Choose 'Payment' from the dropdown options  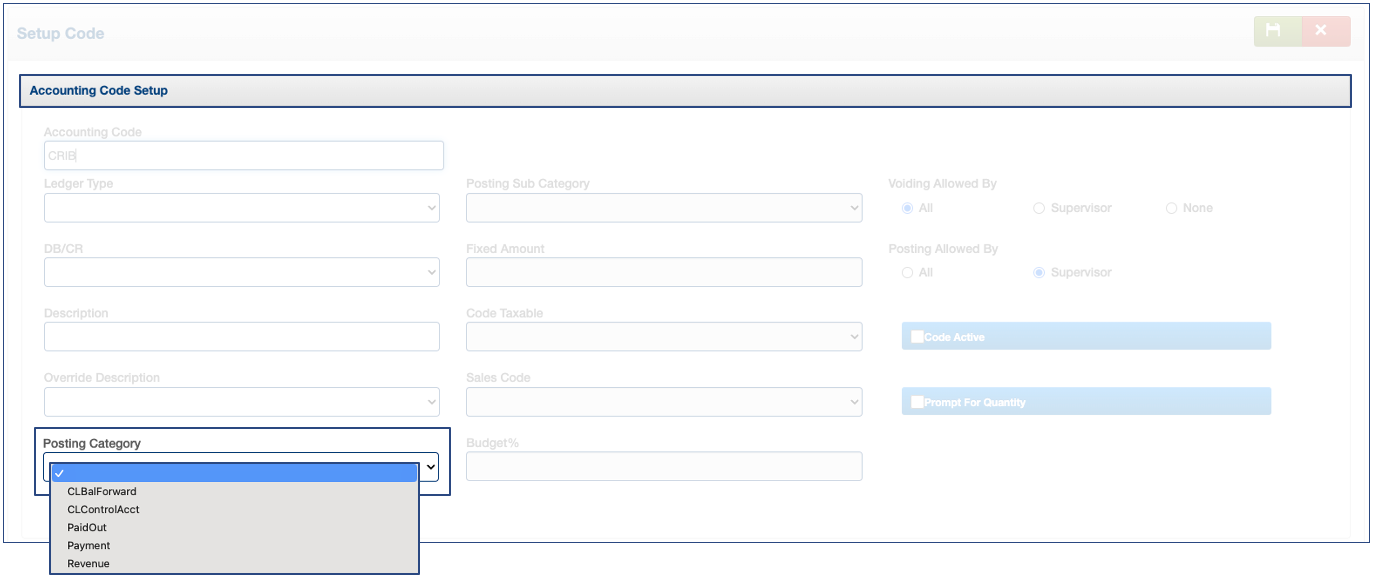point(89,545)
